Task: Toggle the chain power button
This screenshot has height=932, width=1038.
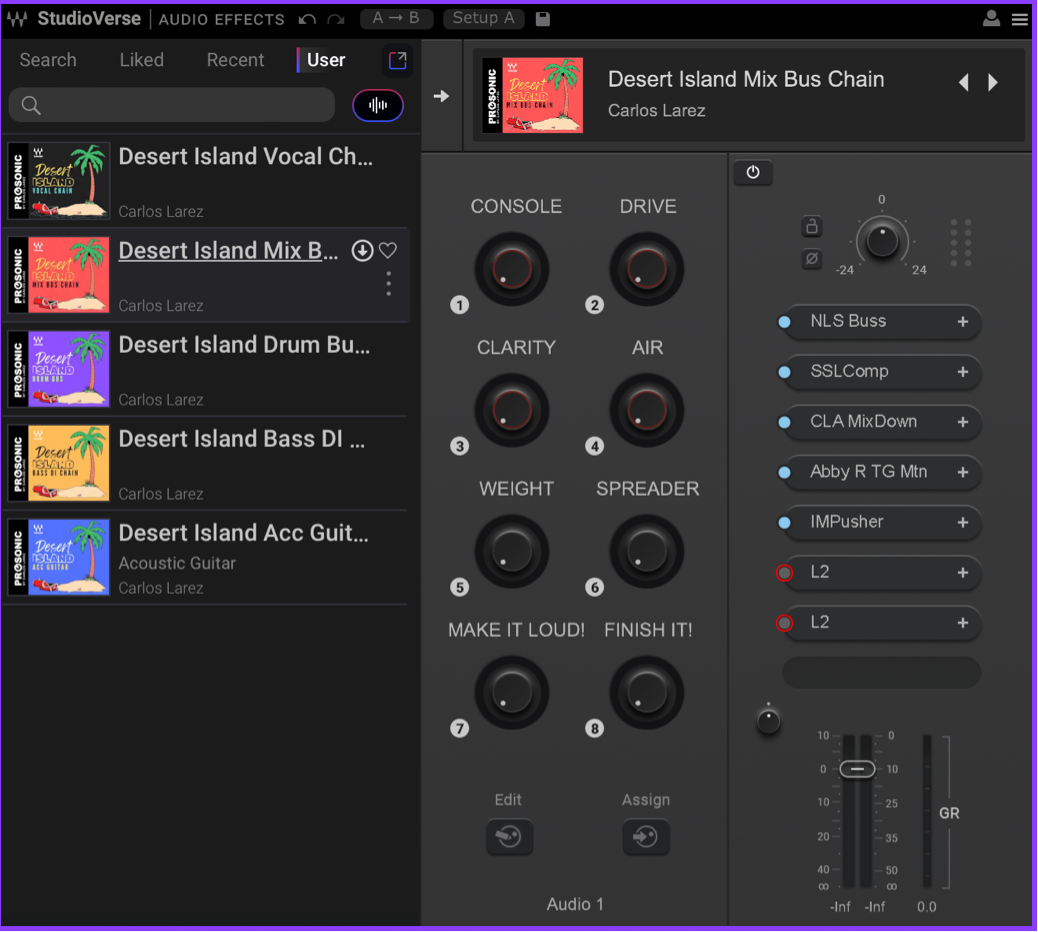Action: (753, 172)
